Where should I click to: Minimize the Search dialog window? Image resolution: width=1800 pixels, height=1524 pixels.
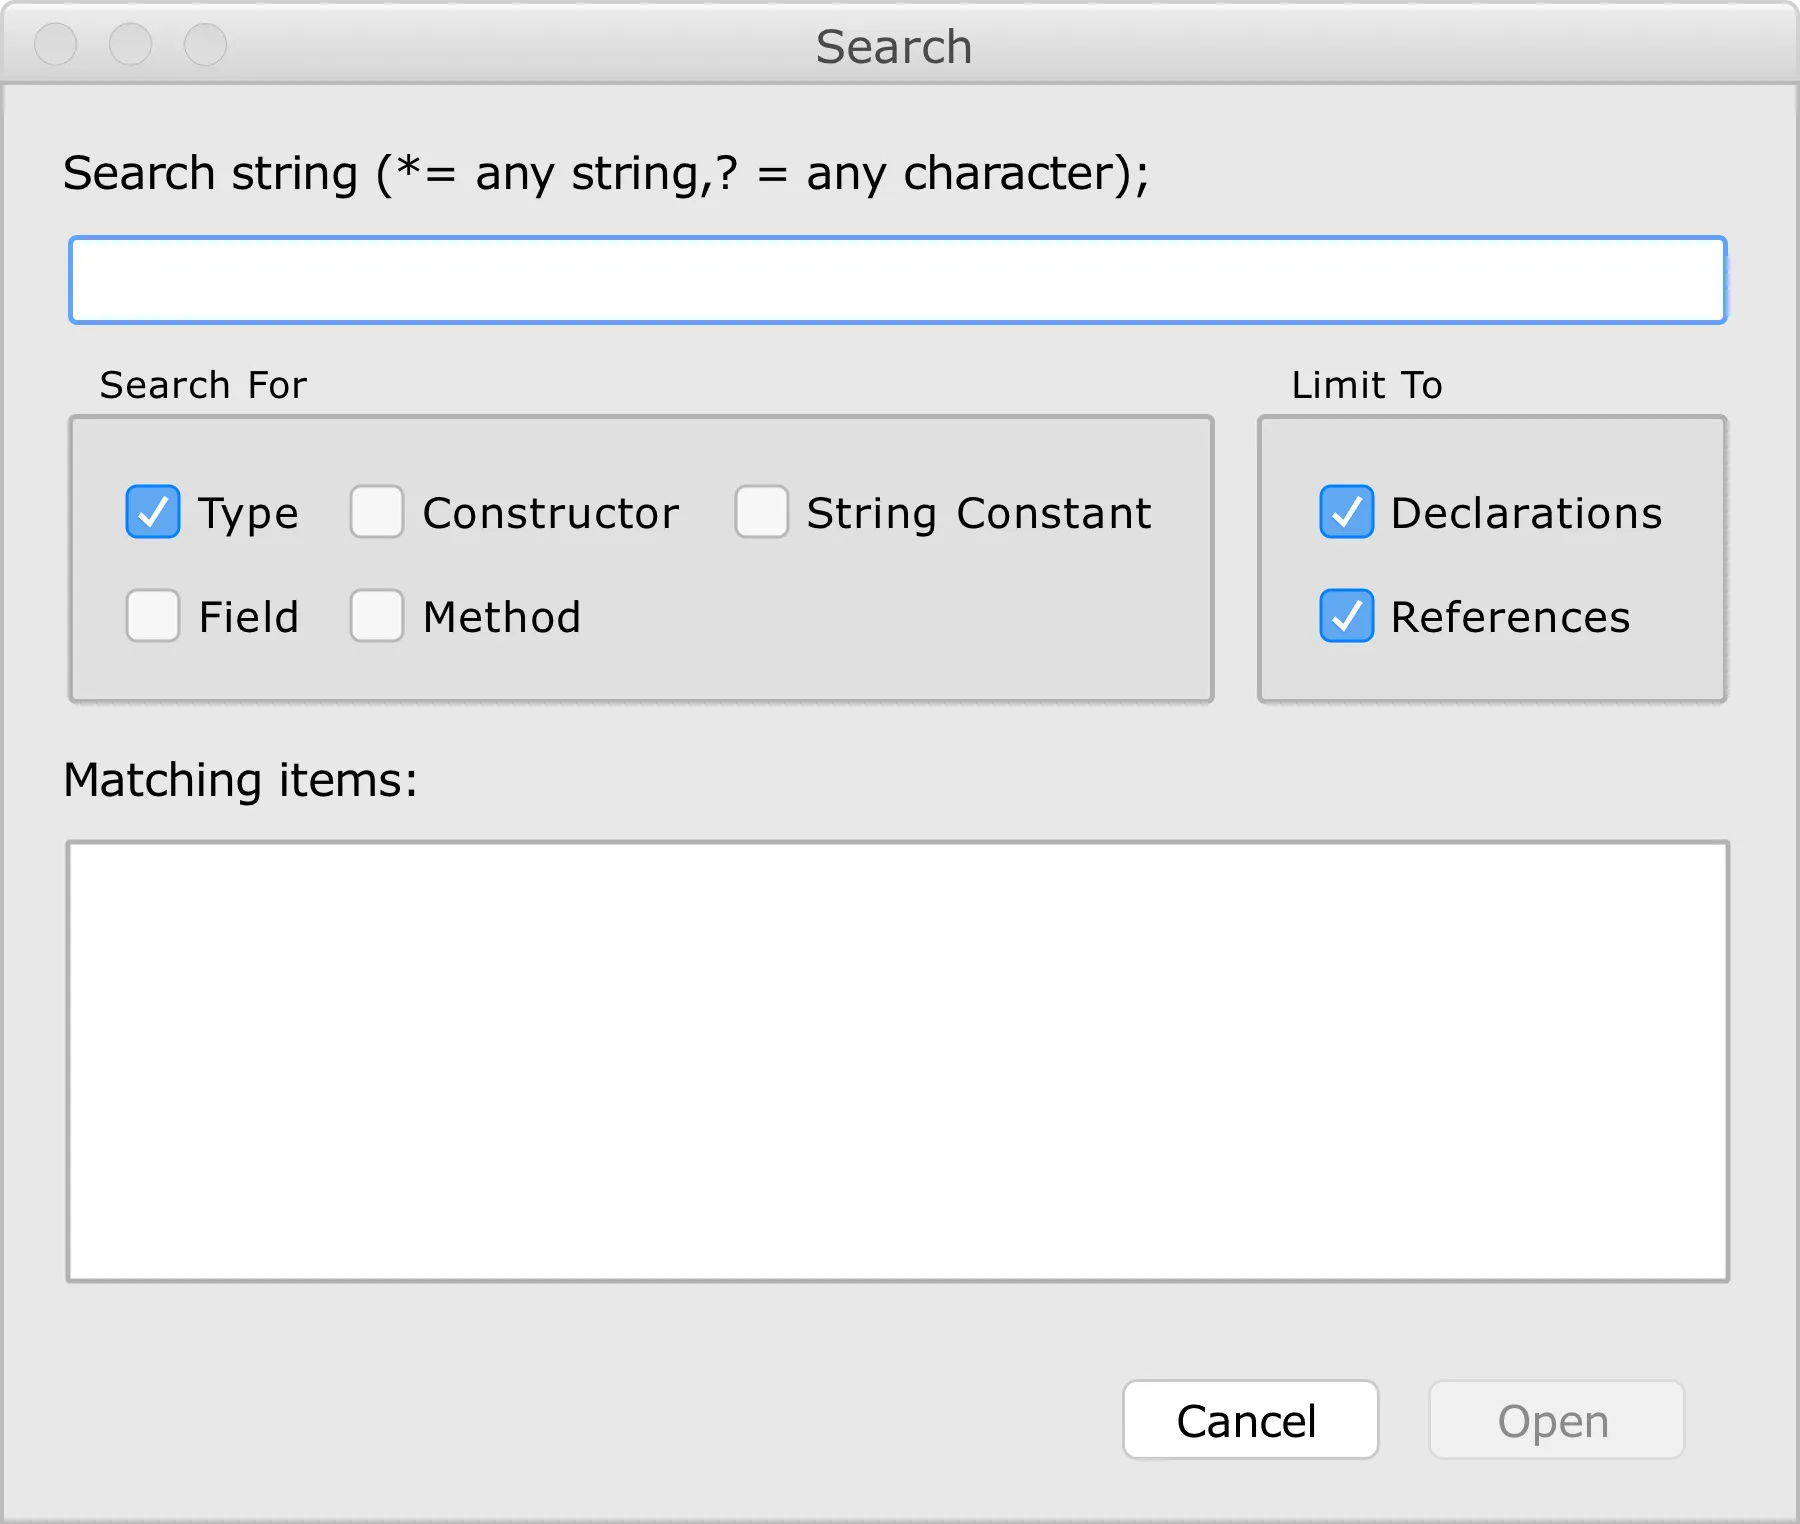click(x=130, y=44)
